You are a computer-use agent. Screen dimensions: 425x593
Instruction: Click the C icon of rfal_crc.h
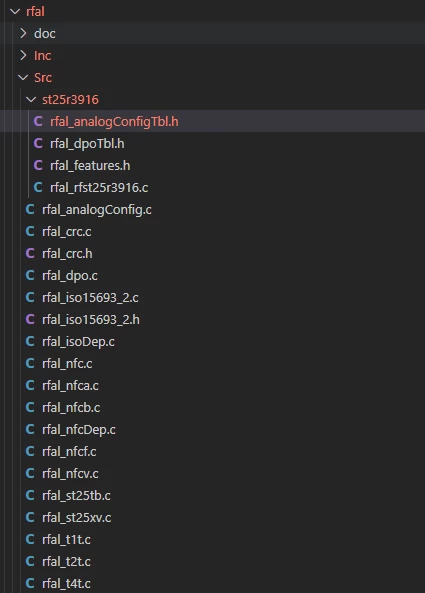(x=30, y=253)
